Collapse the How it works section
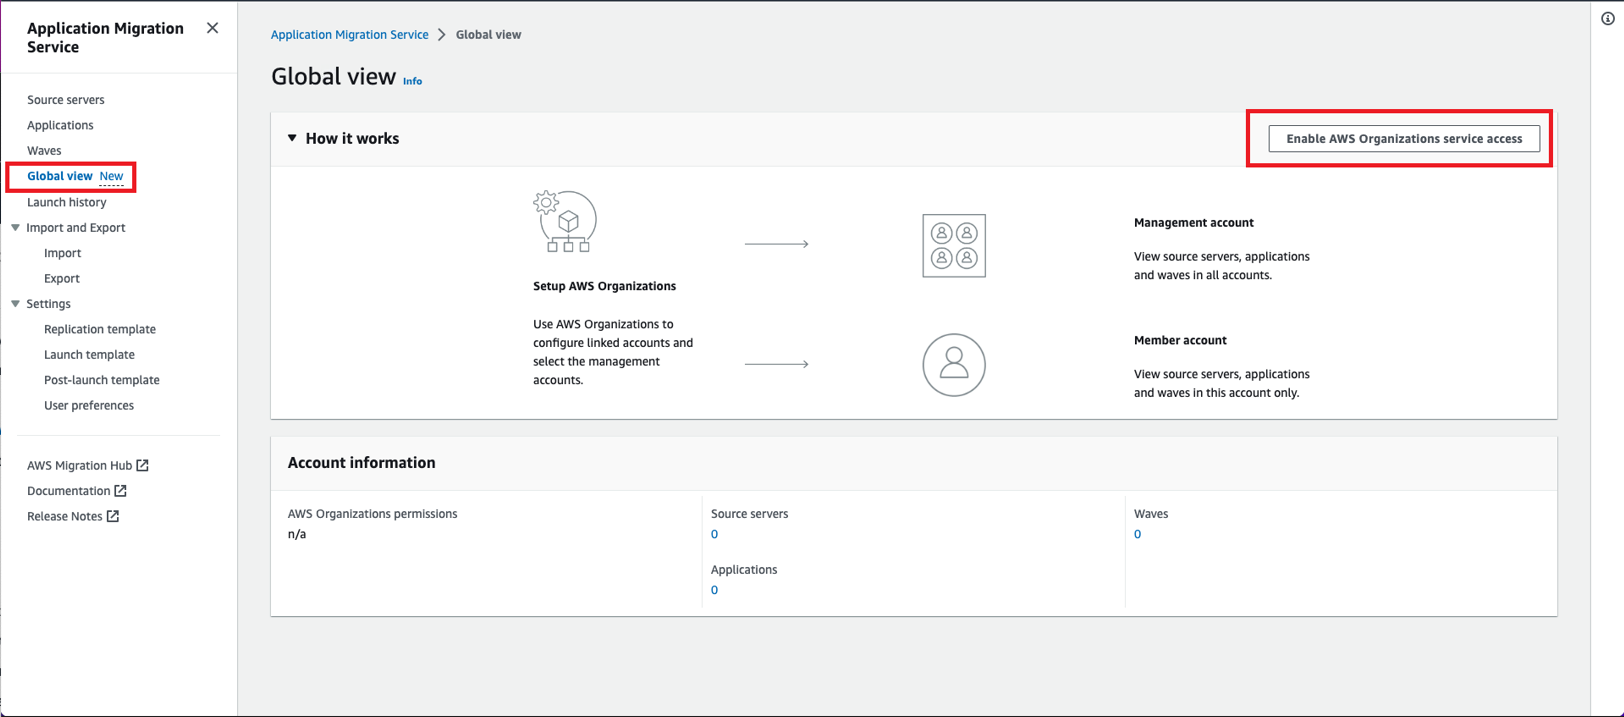The height and width of the screenshot is (717, 1624). (x=292, y=138)
